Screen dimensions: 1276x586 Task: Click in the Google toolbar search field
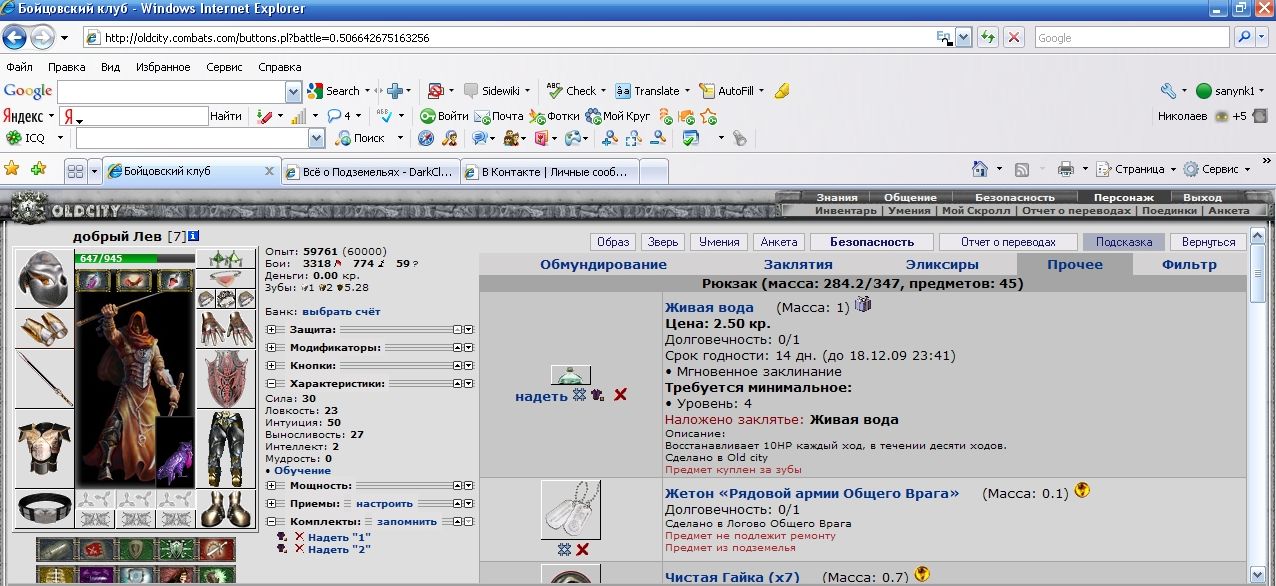point(171,91)
